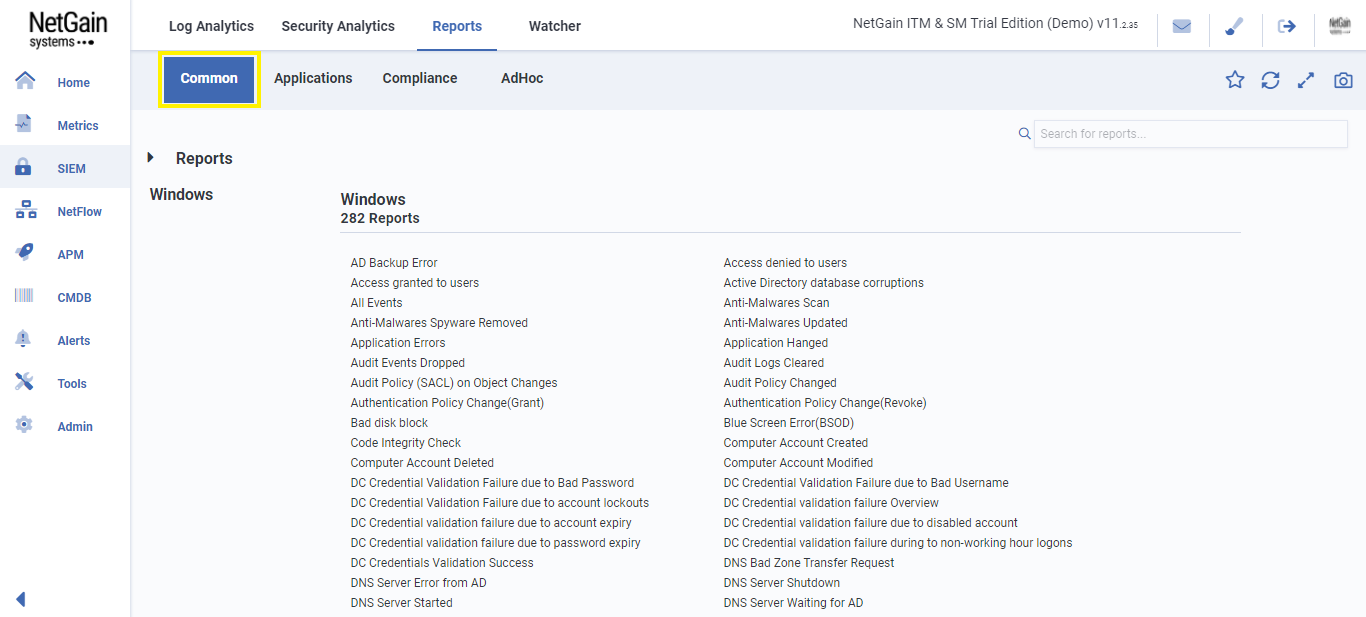Open the Log Analytics tab
1366x617 pixels.
(211, 26)
